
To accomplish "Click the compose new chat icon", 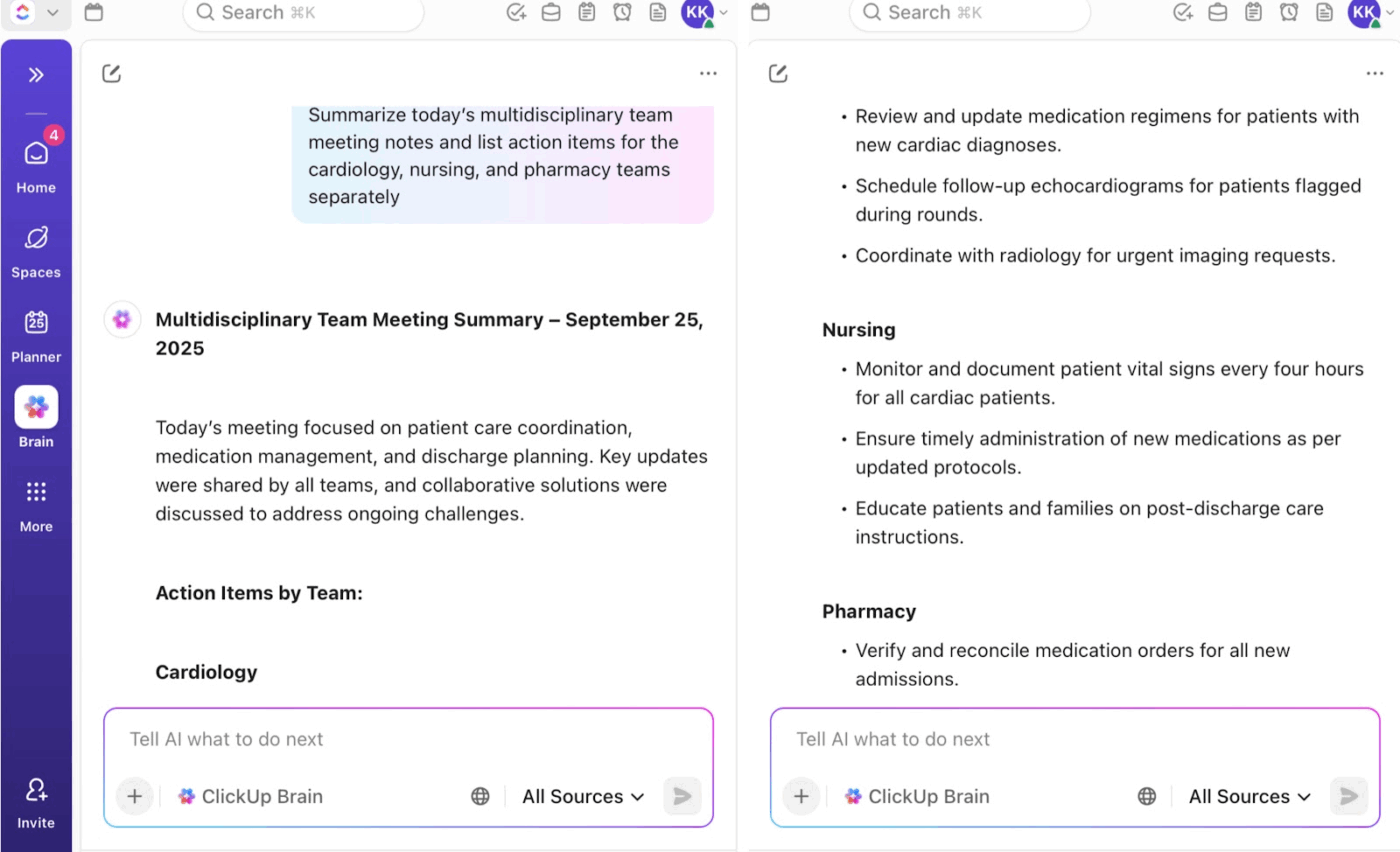I will tap(111, 72).
